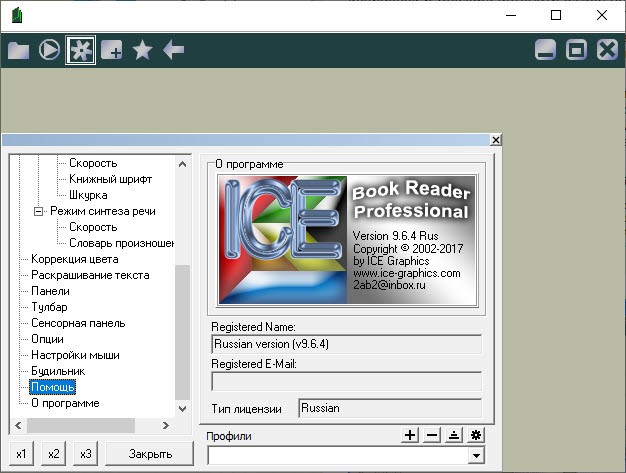Click www.ice-graphics.com text in banner
Screen dimensions: 626x473
[406, 273]
